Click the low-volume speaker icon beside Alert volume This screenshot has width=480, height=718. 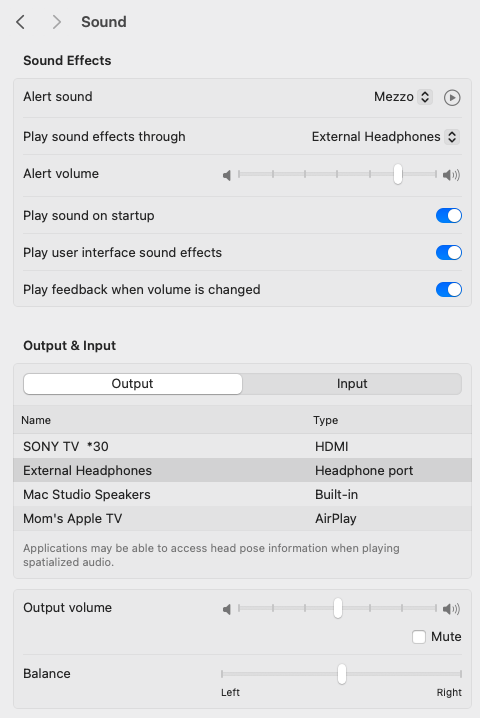[227, 175]
